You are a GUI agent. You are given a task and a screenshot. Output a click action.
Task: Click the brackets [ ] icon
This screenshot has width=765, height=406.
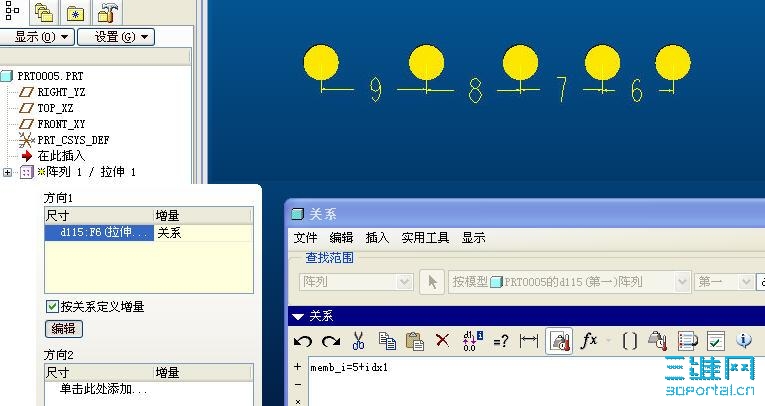click(629, 341)
